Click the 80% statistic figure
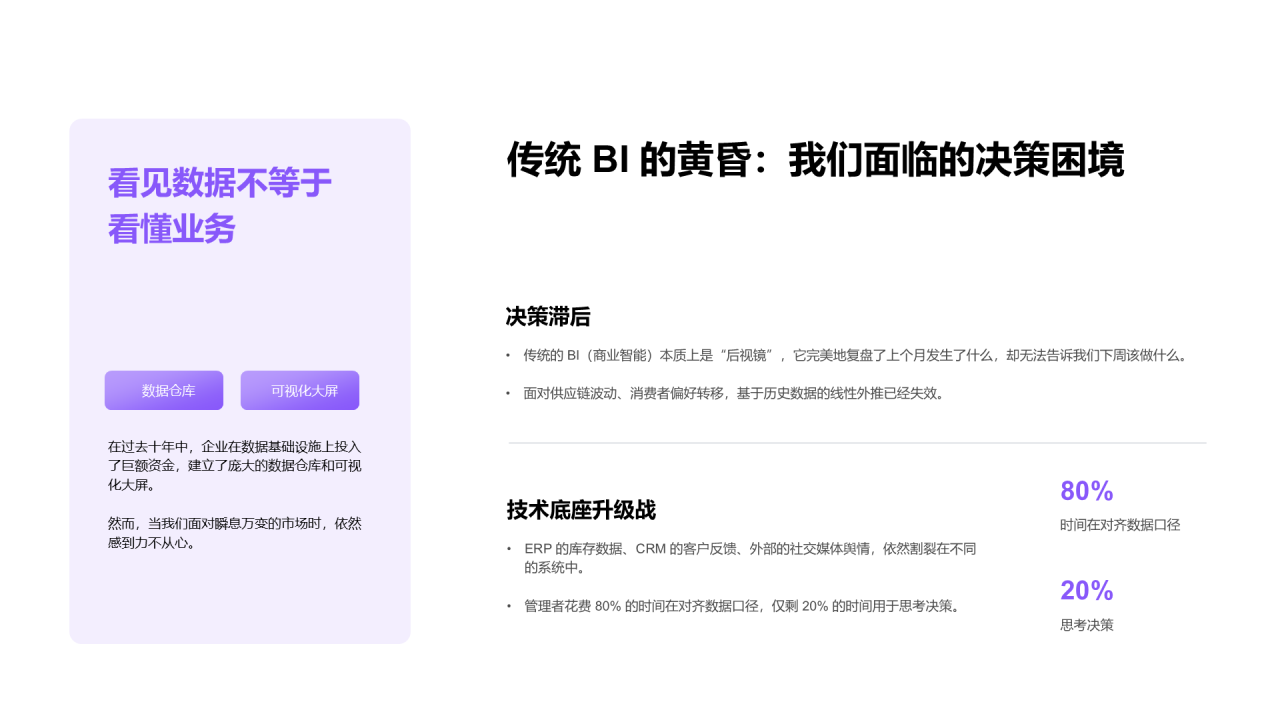The height and width of the screenshot is (720, 1280). tap(1086, 491)
